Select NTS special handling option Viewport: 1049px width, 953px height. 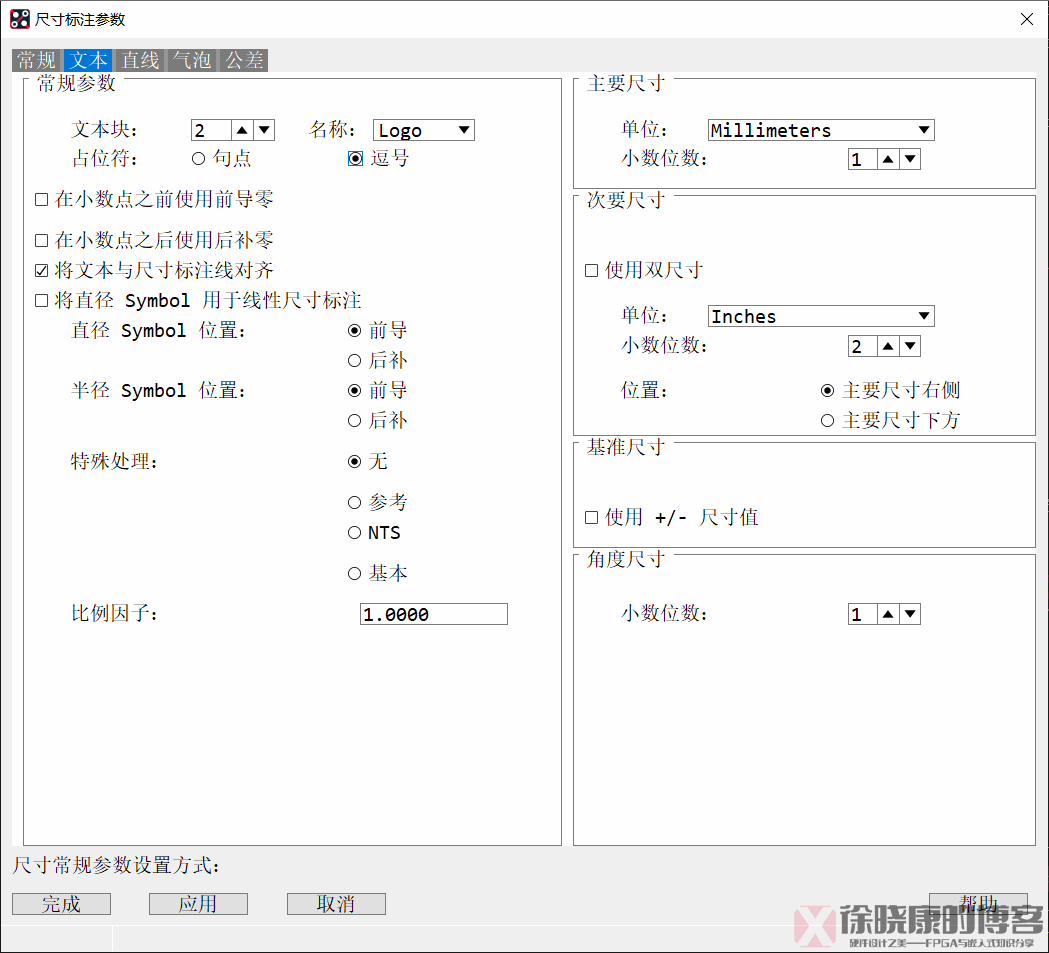354,533
